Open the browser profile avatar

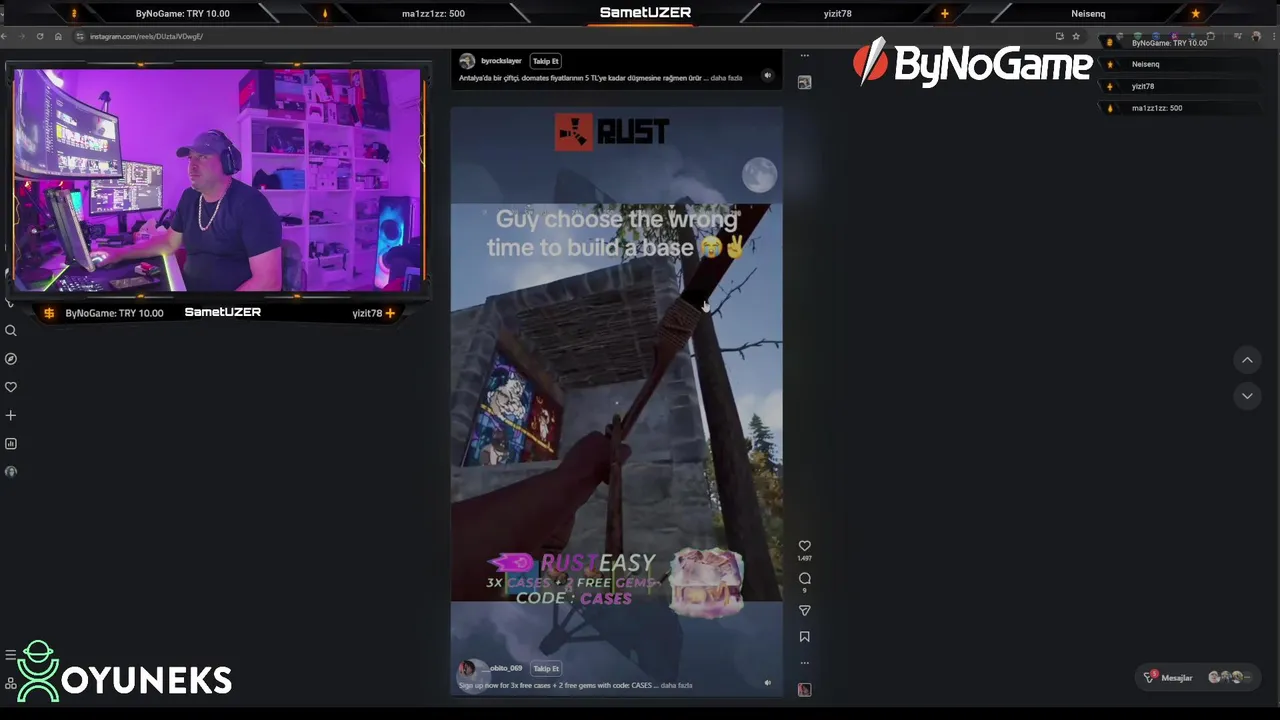tap(1256, 36)
